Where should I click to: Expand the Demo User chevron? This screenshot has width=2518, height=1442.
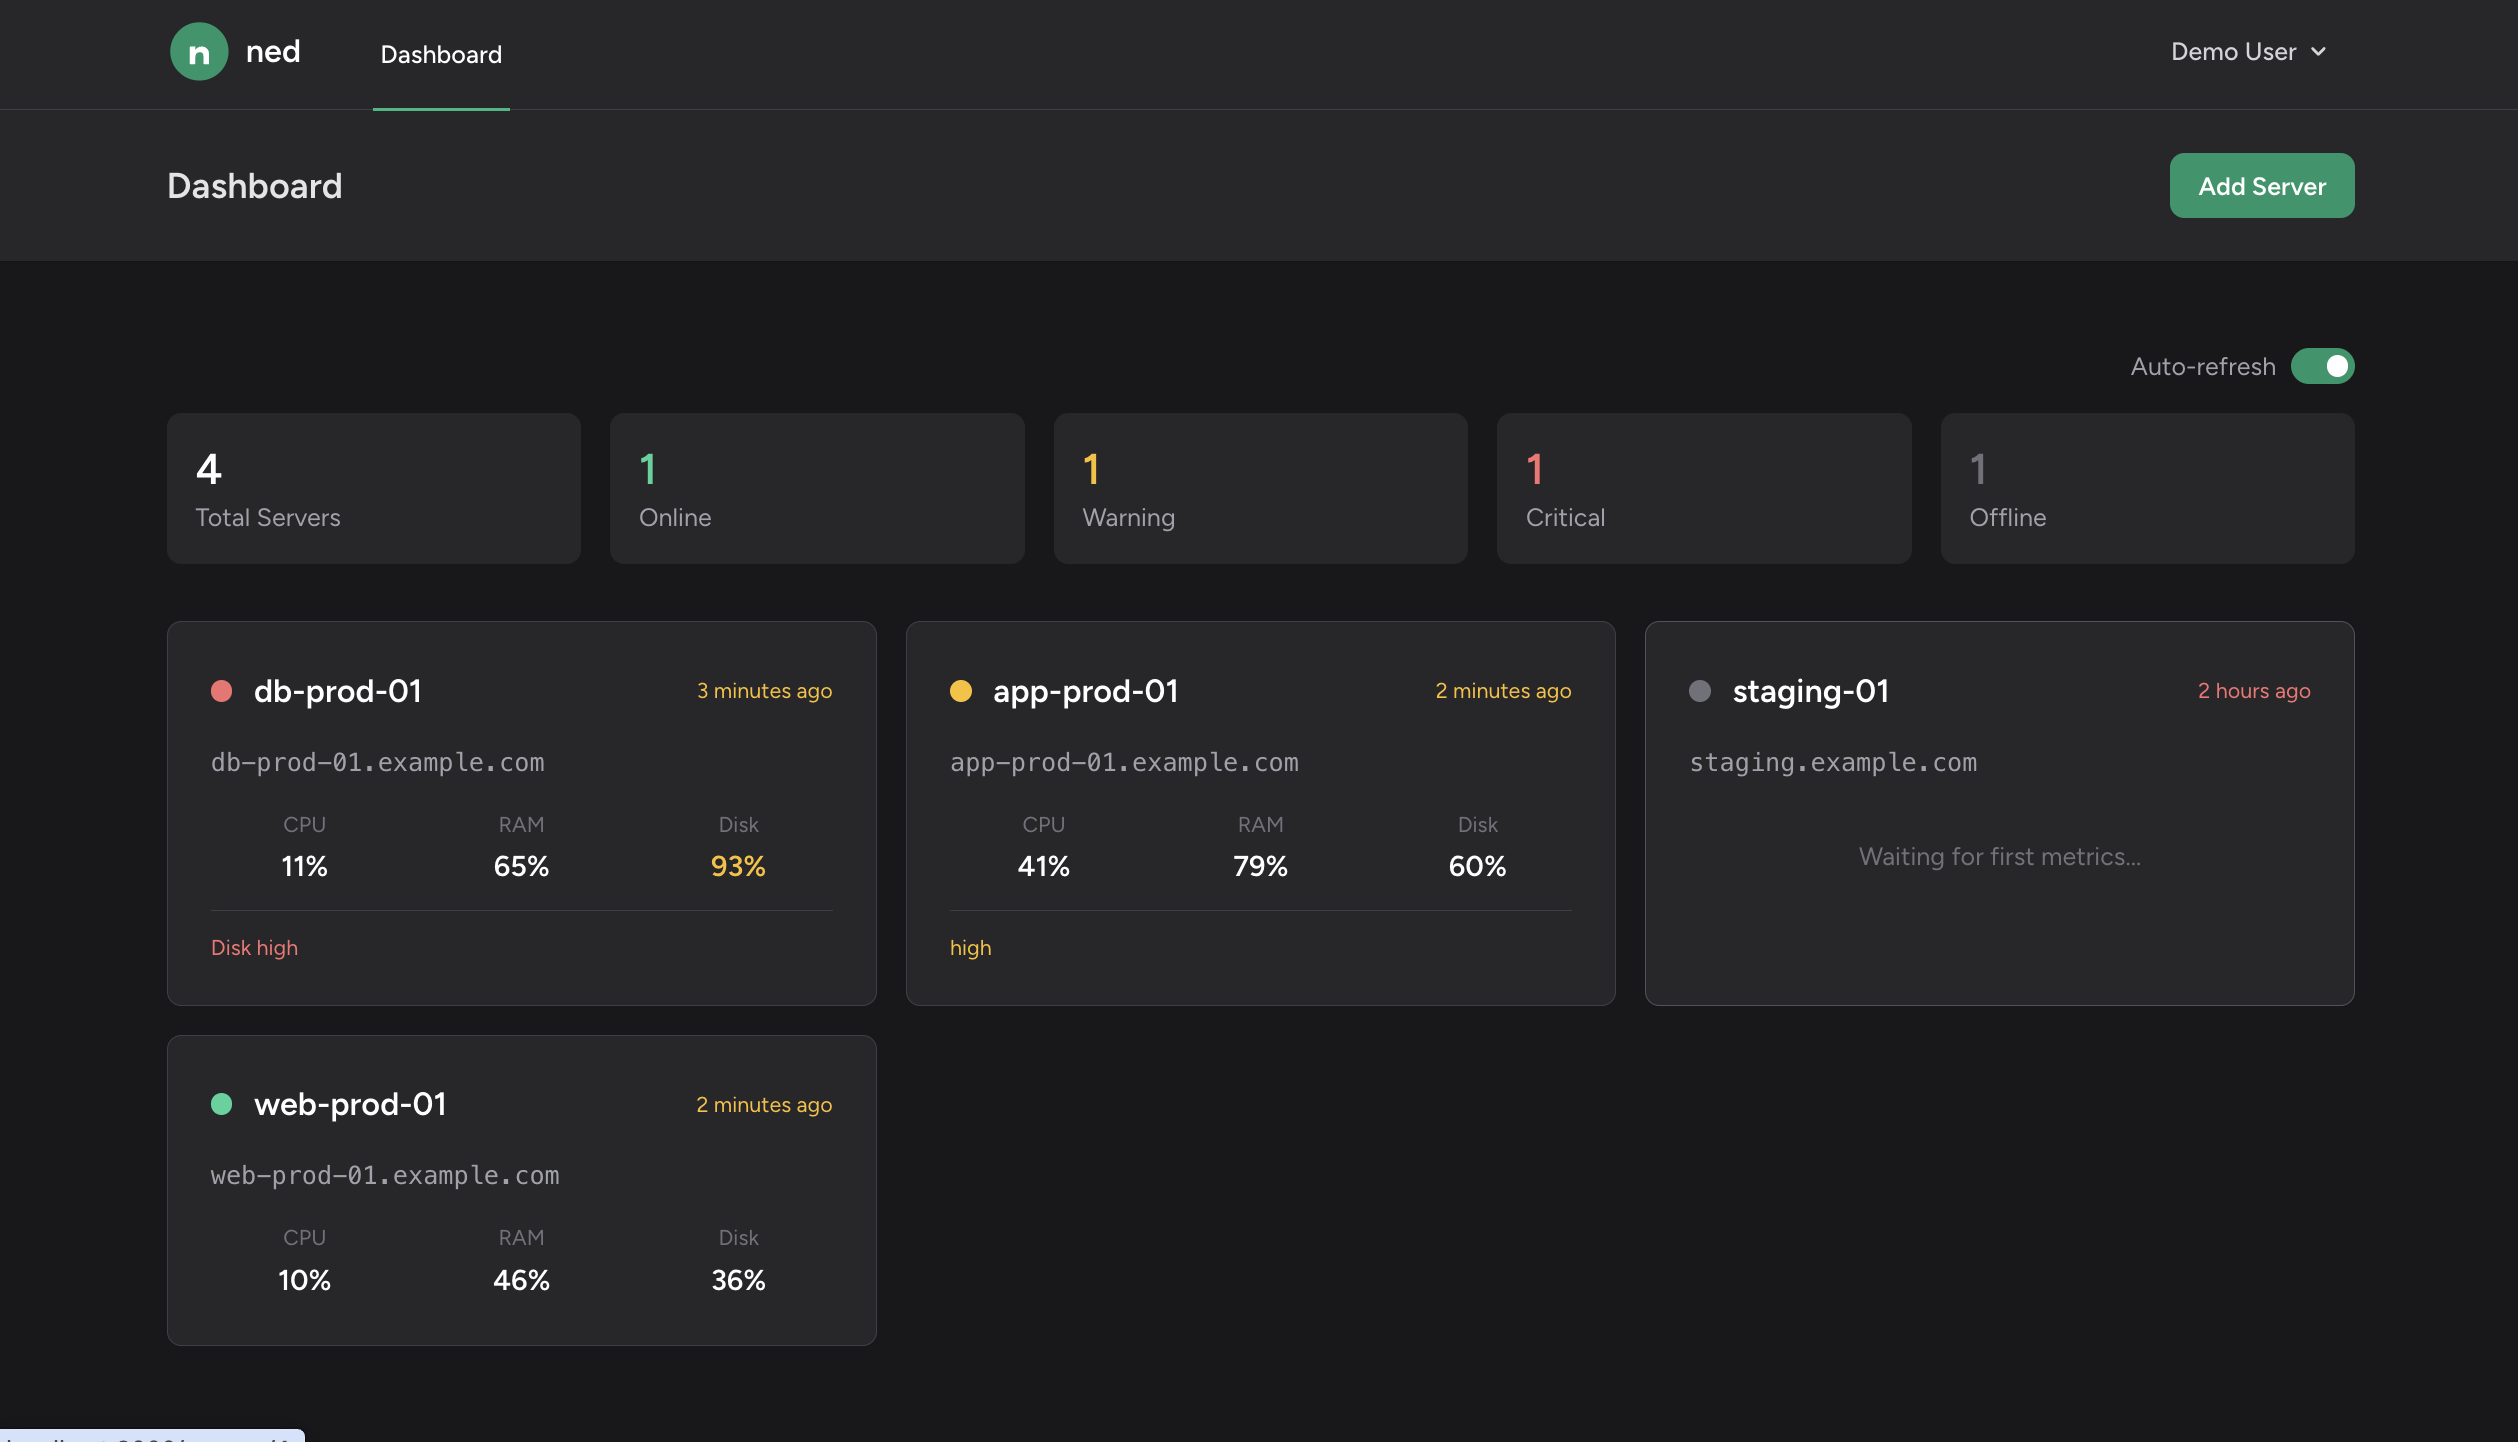[2319, 52]
